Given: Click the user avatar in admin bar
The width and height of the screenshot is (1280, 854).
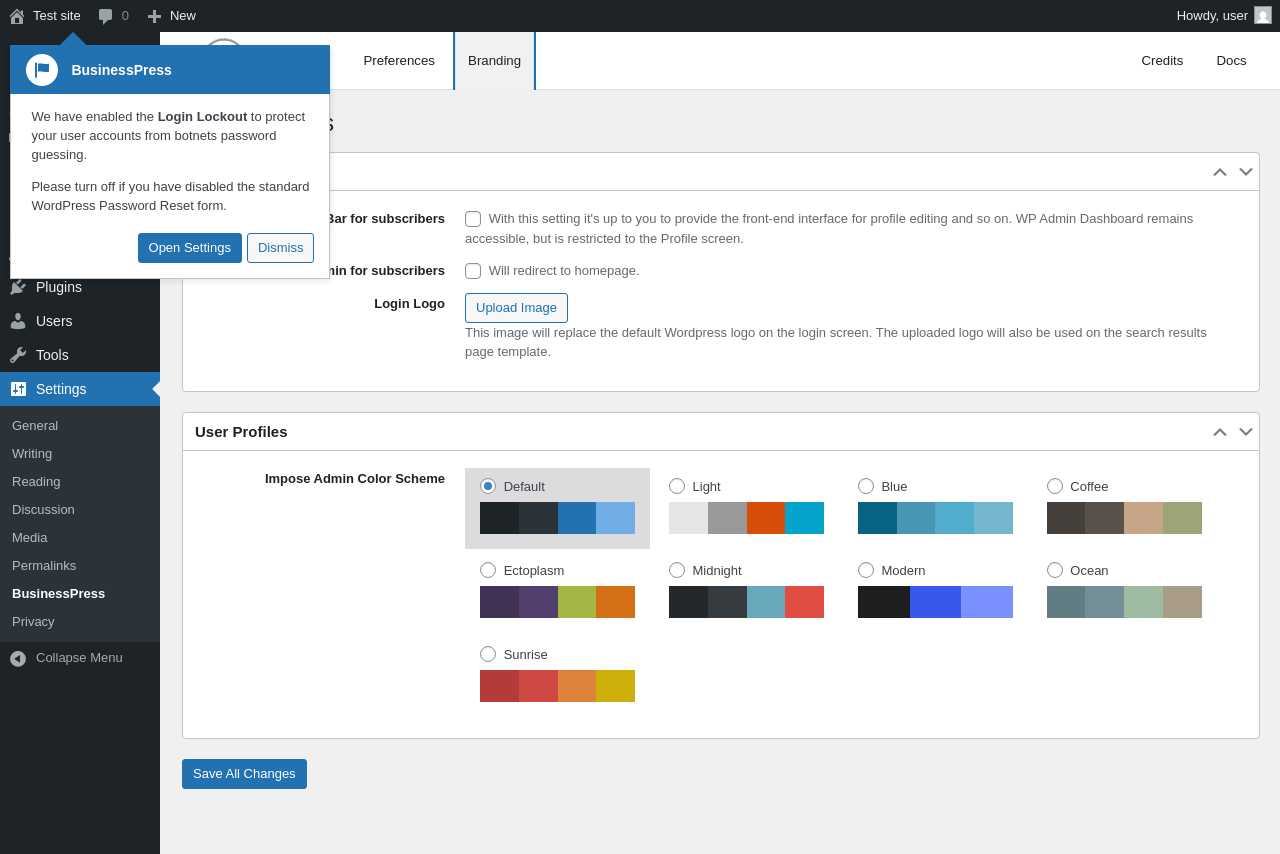Looking at the screenshot, I should tap(1263, 15).
